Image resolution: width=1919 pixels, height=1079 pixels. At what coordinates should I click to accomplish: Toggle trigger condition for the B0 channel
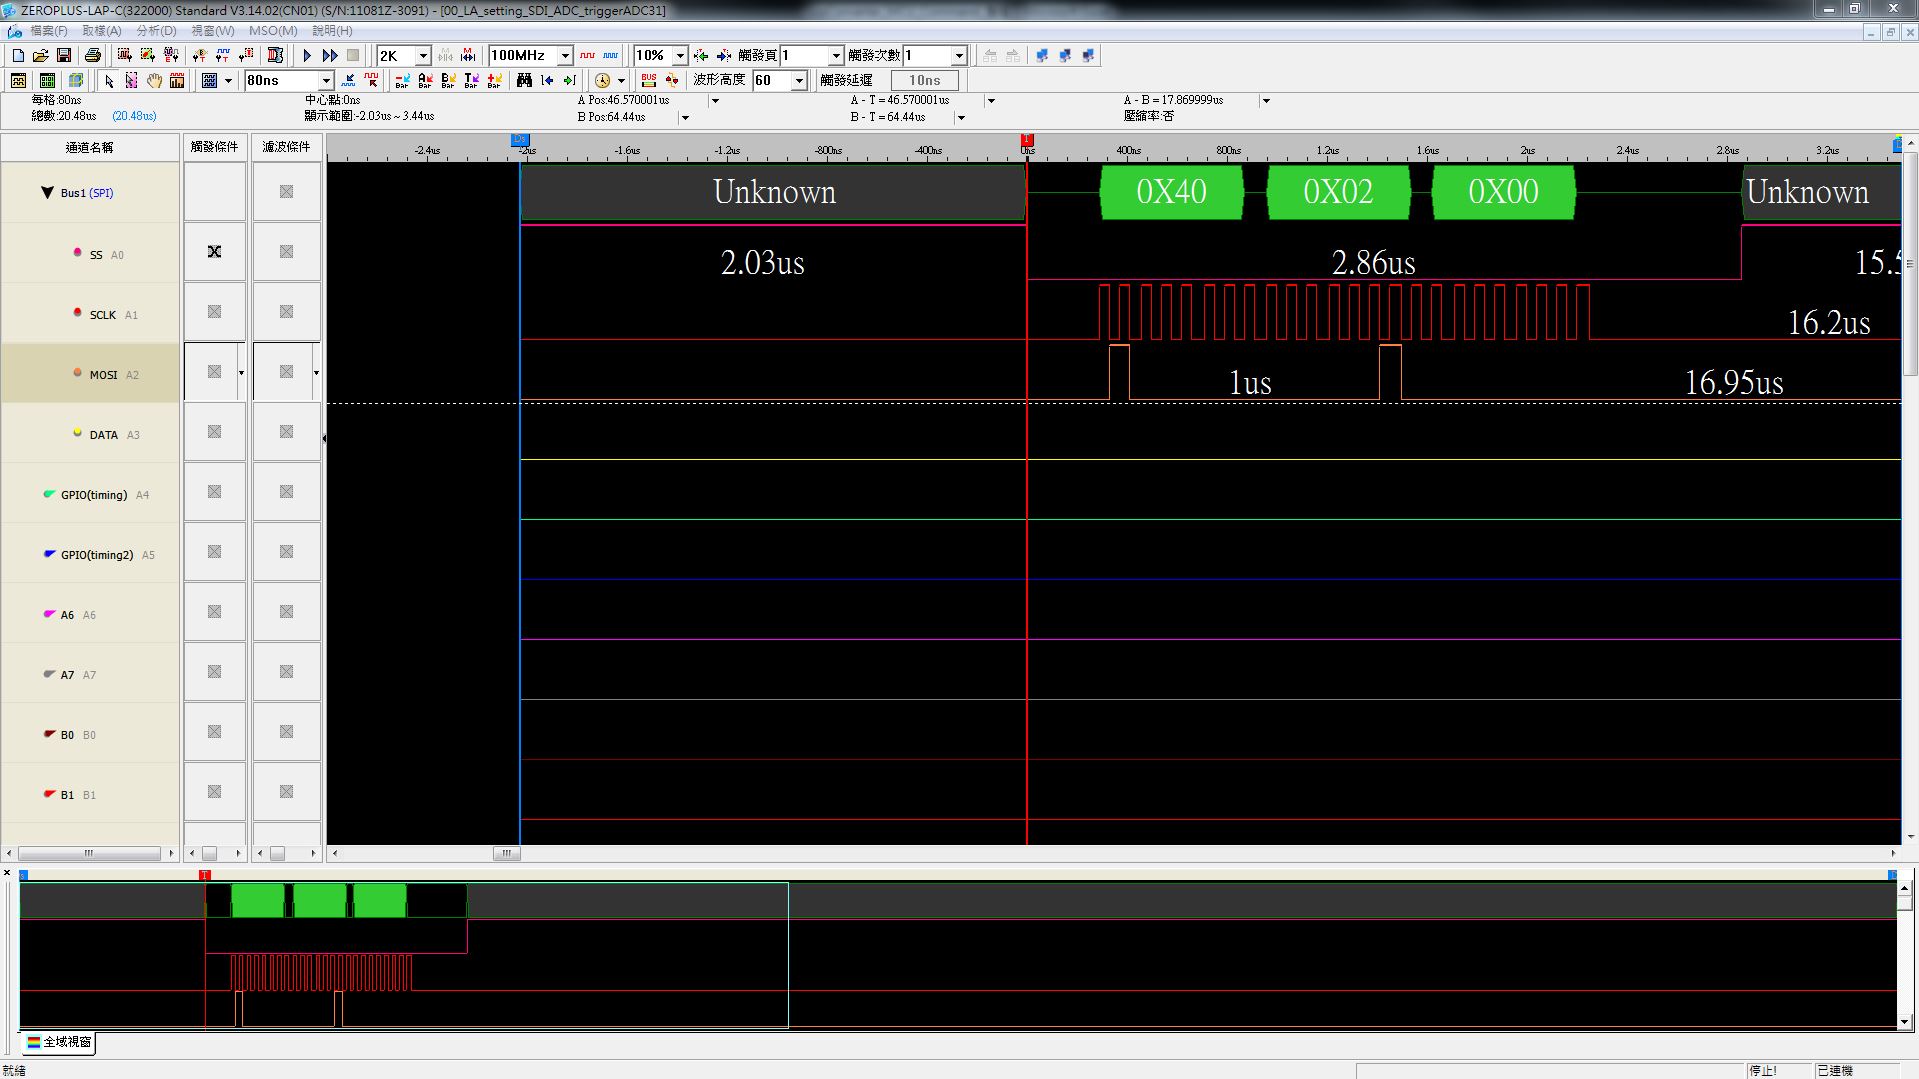(x=214, y=732)
